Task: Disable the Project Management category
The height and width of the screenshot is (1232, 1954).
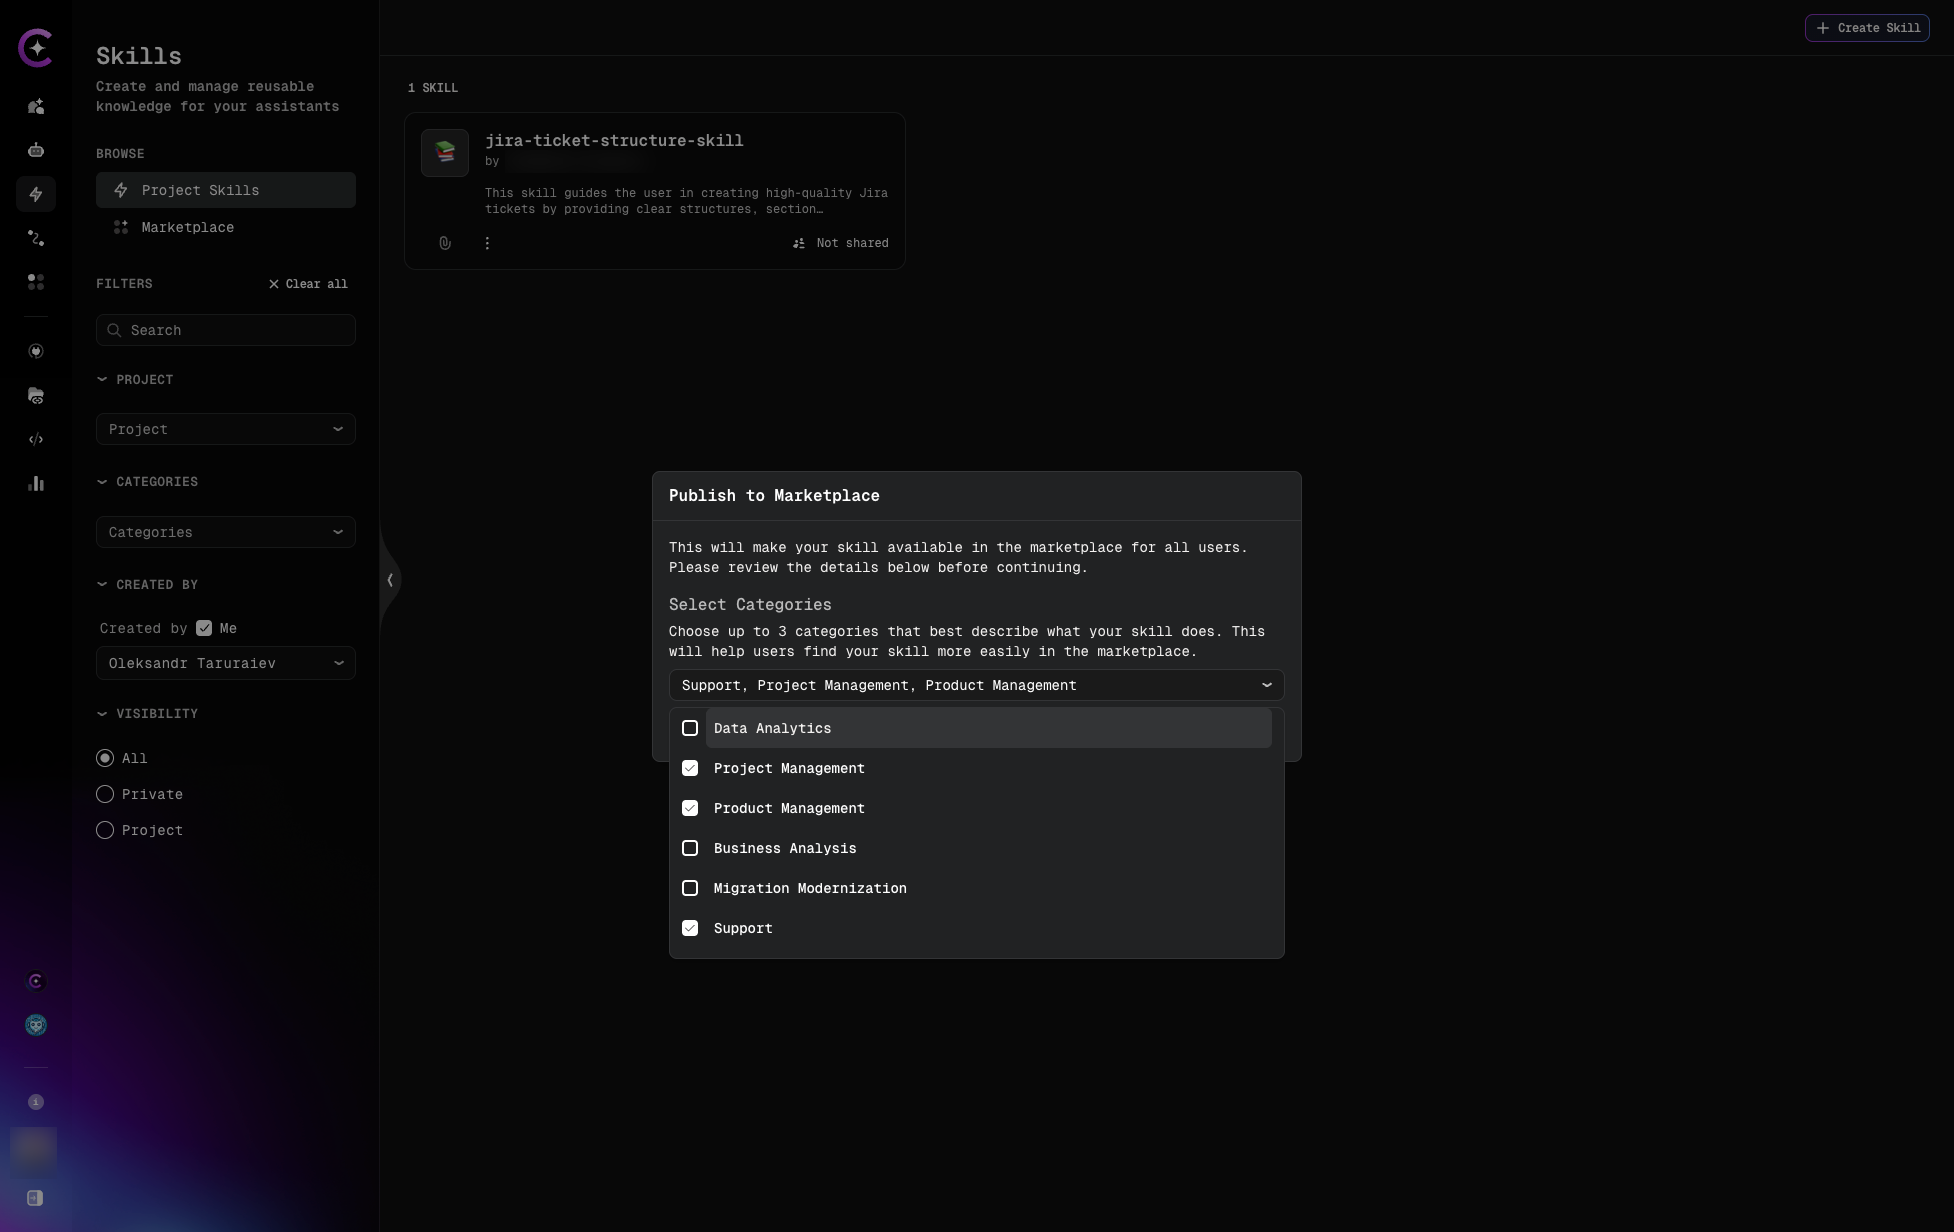Action: (x=690, y=768)
